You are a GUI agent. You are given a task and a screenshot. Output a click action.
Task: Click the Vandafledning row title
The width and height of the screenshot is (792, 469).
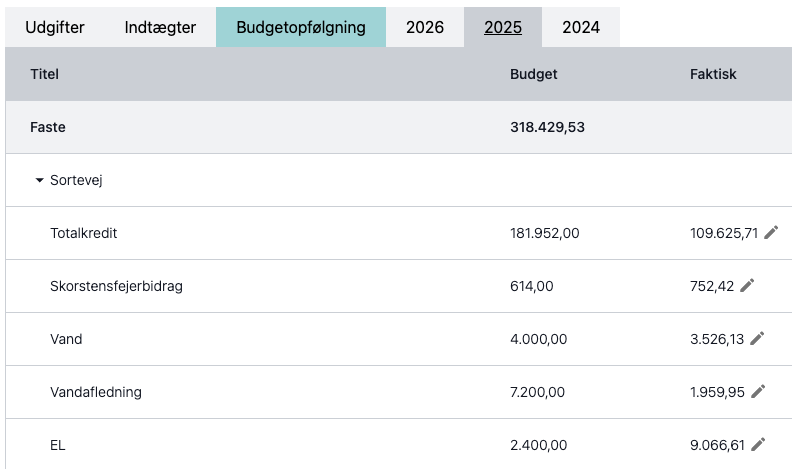tap(96, 392)
